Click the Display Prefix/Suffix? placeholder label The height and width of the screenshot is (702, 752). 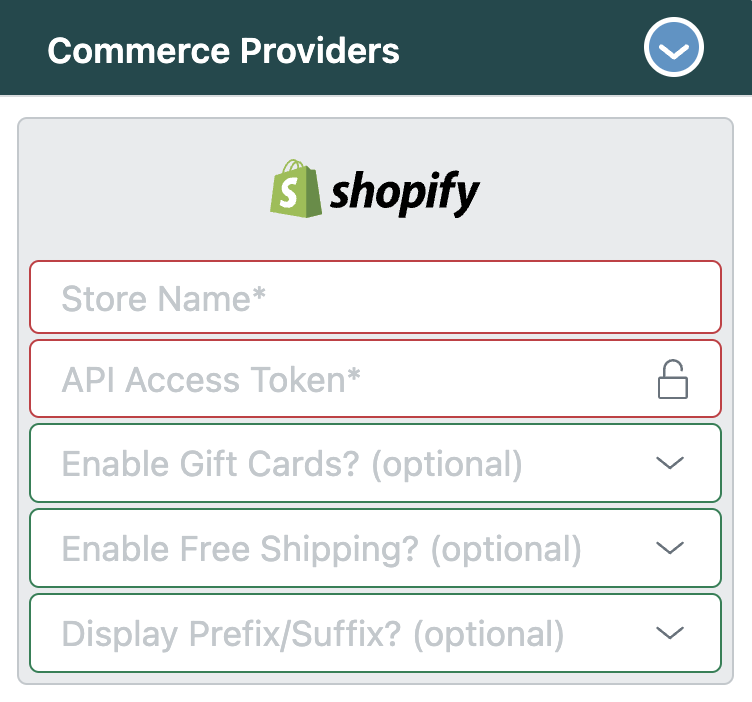(x=231, y=634)
